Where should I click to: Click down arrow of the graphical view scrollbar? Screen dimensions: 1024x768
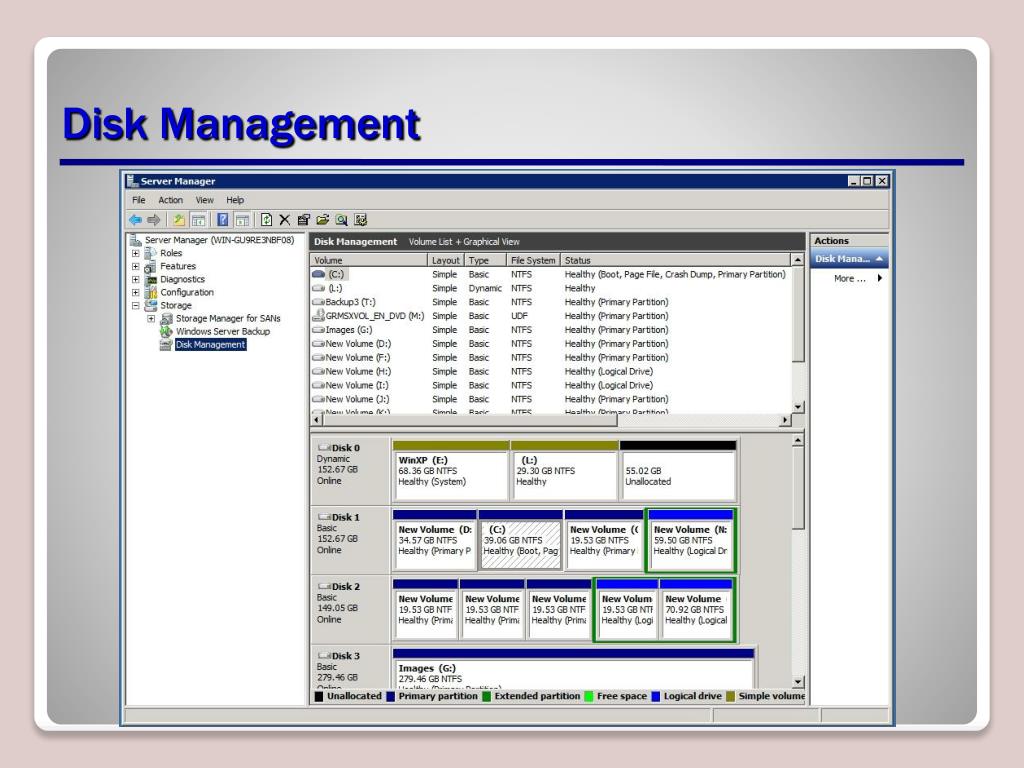pyautogui.click(x=798, y=682)
